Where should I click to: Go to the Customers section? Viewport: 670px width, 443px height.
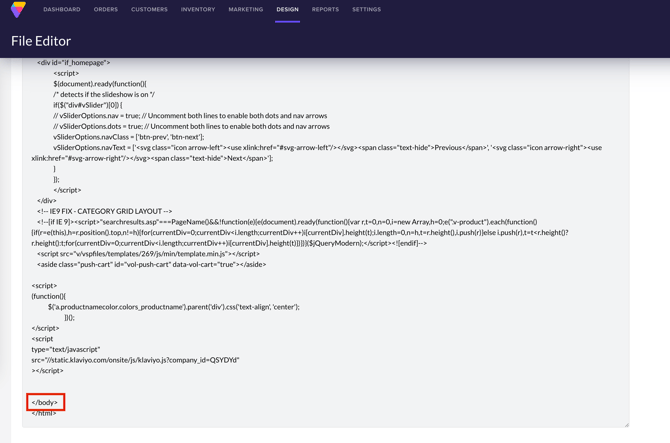coord(149,10)
